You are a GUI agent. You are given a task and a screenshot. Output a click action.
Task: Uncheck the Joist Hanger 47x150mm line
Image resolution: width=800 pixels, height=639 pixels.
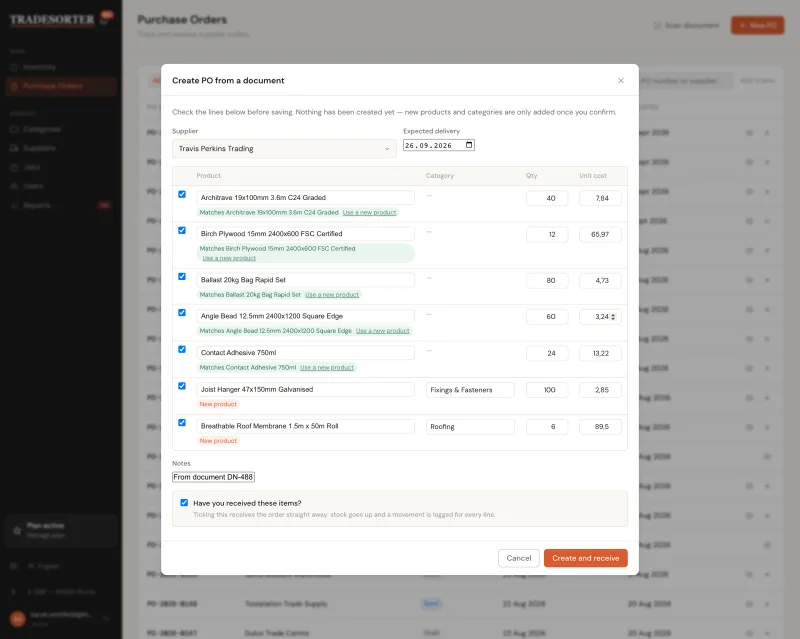coord(182,386)
